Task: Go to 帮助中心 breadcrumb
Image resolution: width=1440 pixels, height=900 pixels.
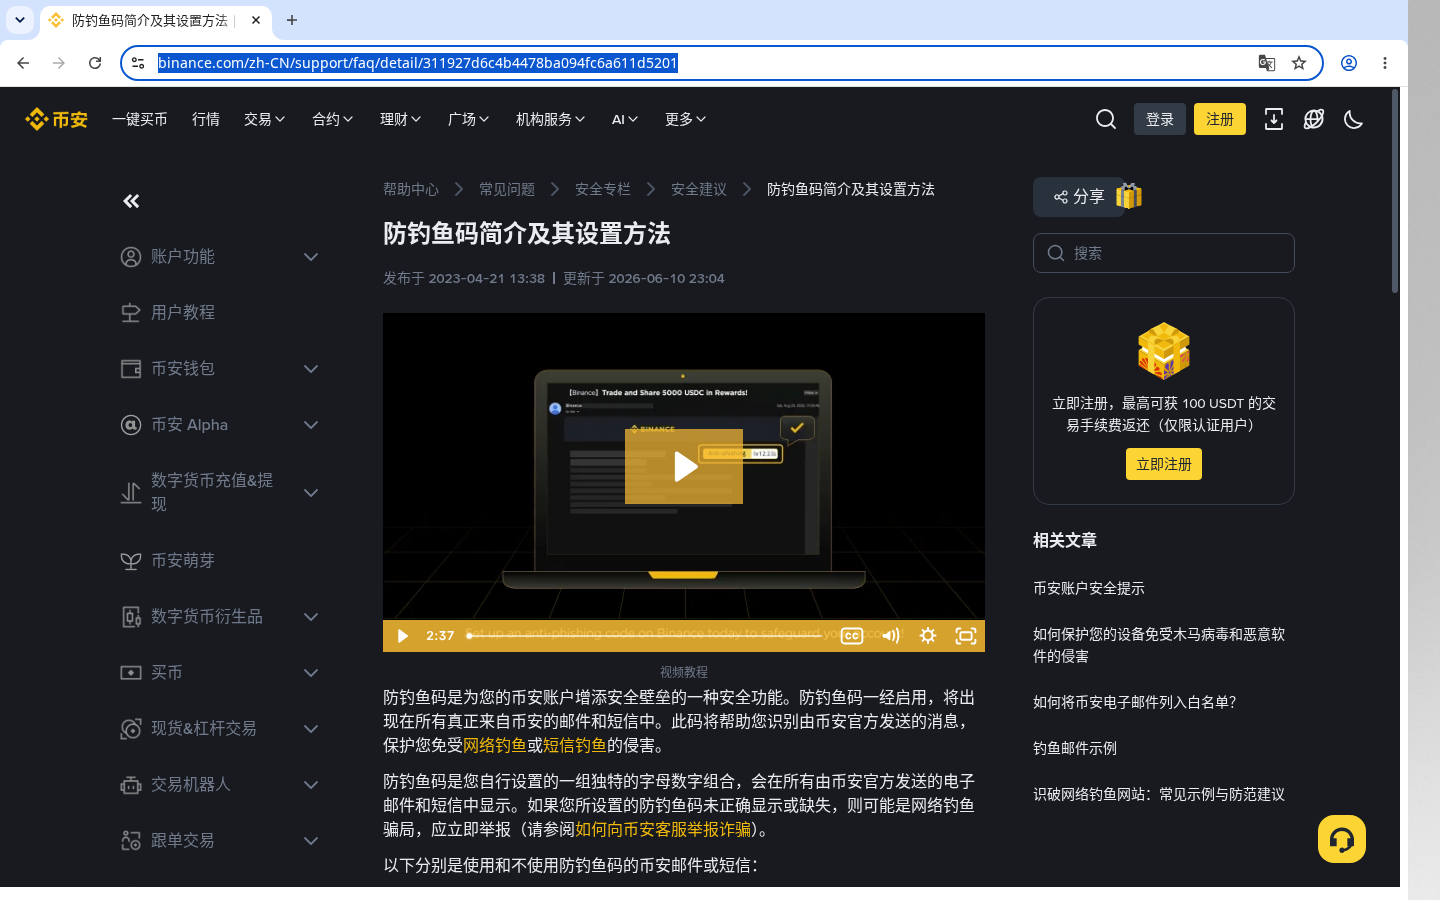Action: tap(411, 189)
